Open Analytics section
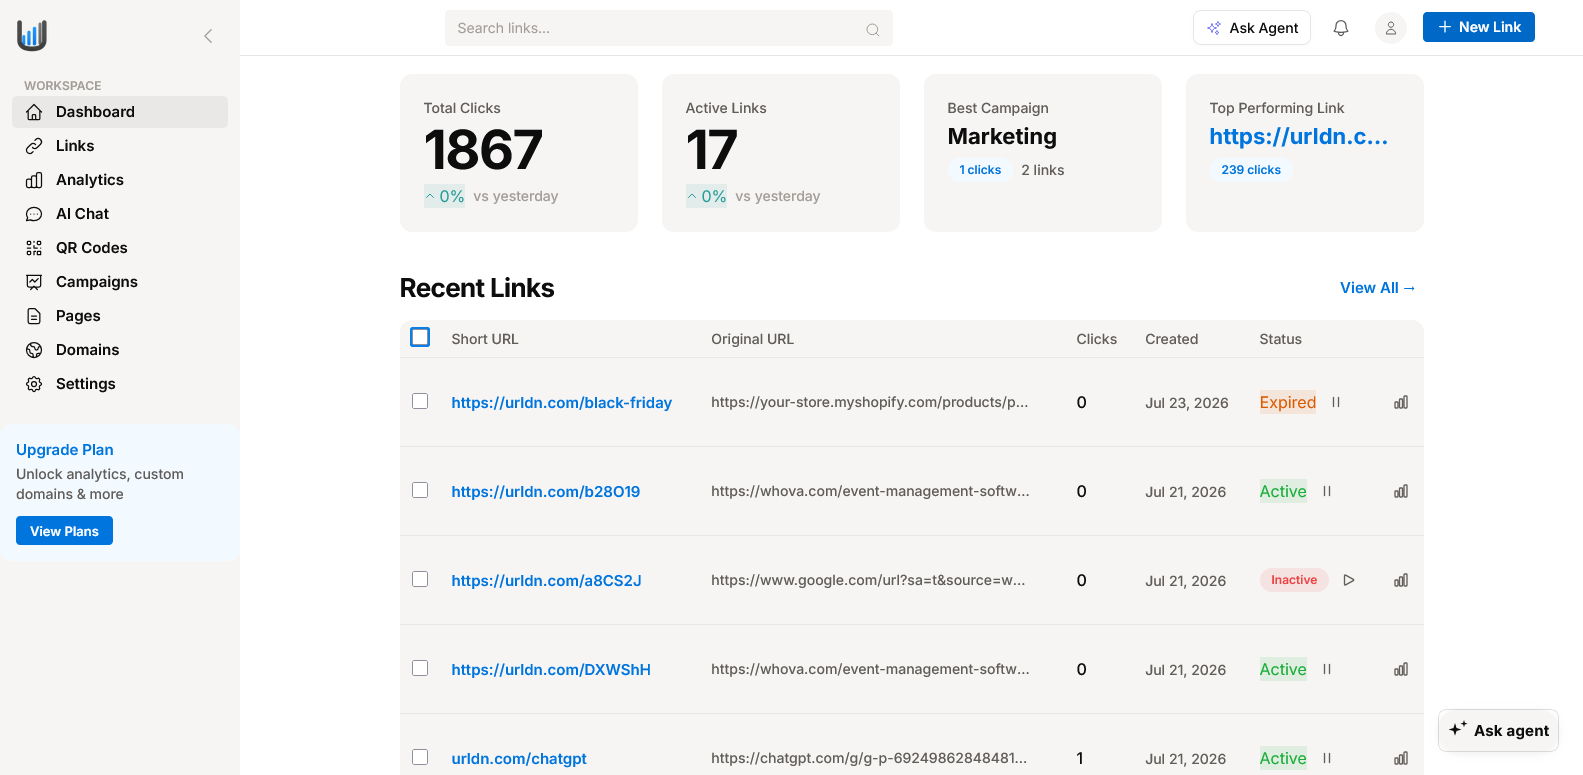1583x775 pixels. [x=120, y=180]
